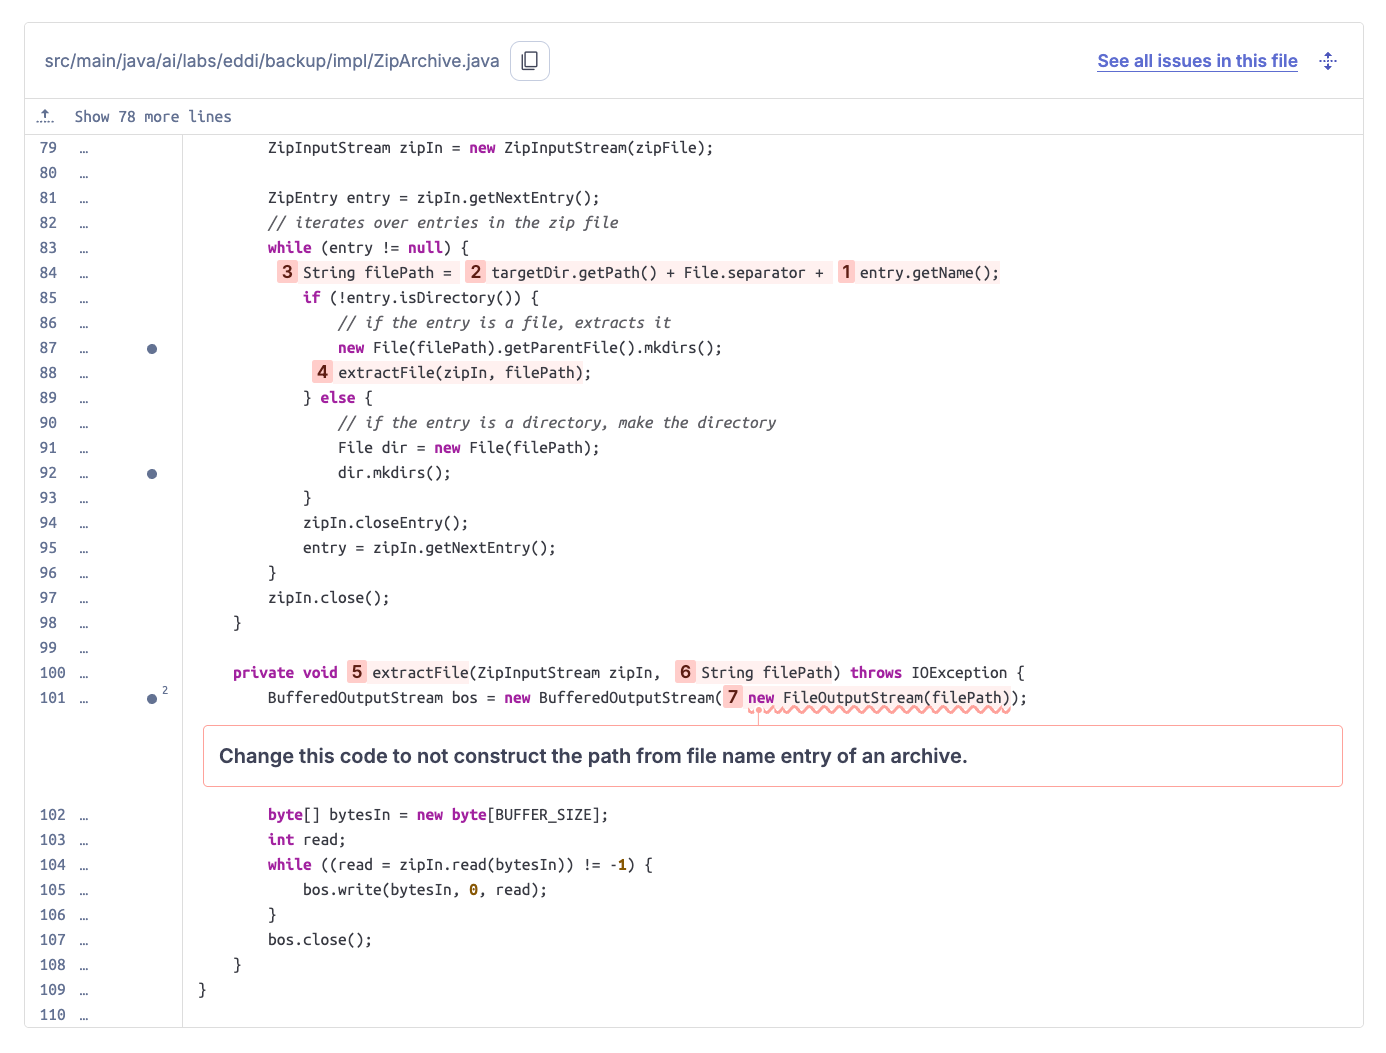The width and height of the screenshot is (1386, 1053).
Task: Expand Show 78 more lines above
Action: coord(152,117)
